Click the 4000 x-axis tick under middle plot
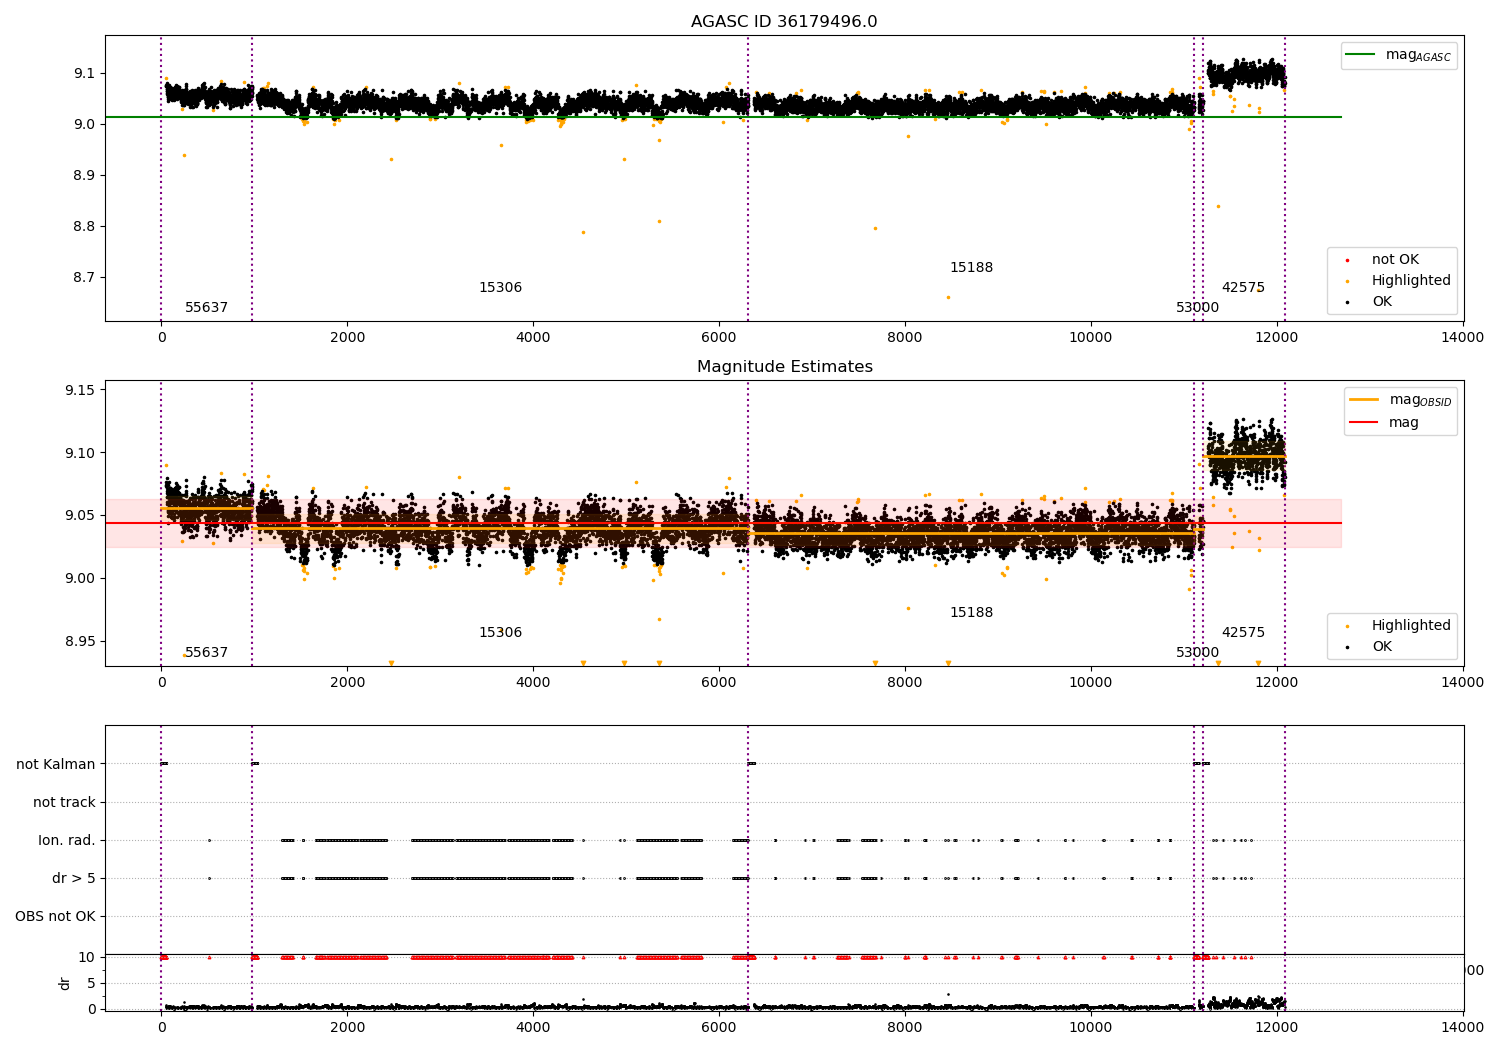 (533, 682)
